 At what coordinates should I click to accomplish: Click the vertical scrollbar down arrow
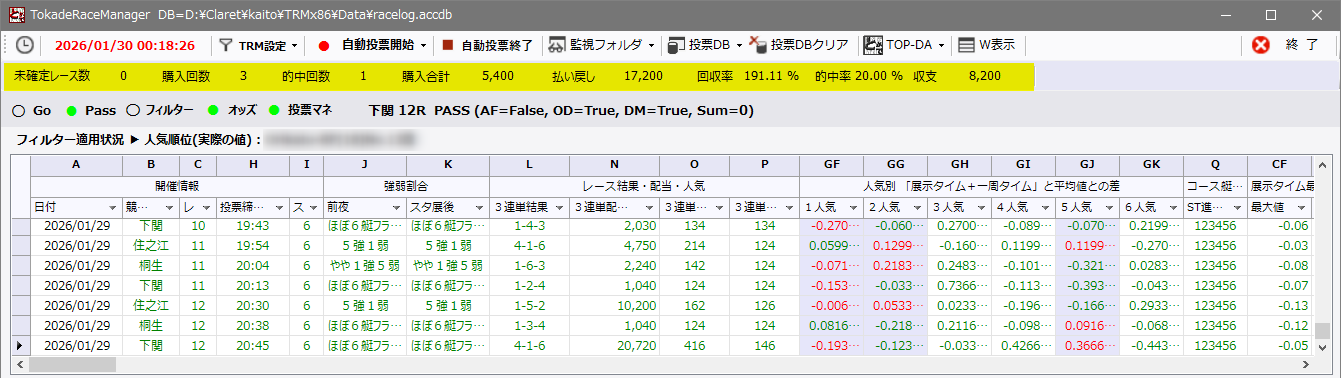point(1322,347)
